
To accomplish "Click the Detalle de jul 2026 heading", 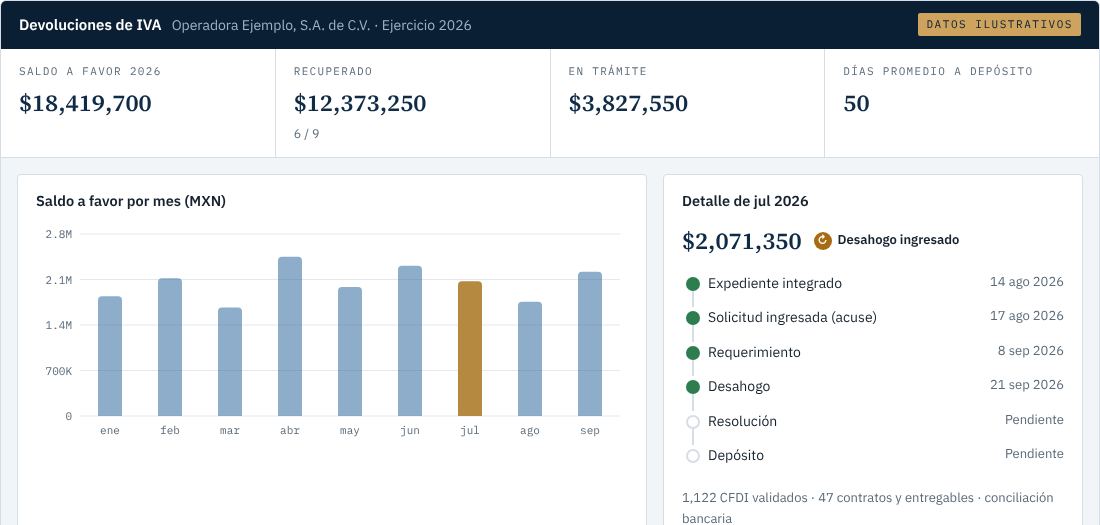I will (x=745, y=201).
